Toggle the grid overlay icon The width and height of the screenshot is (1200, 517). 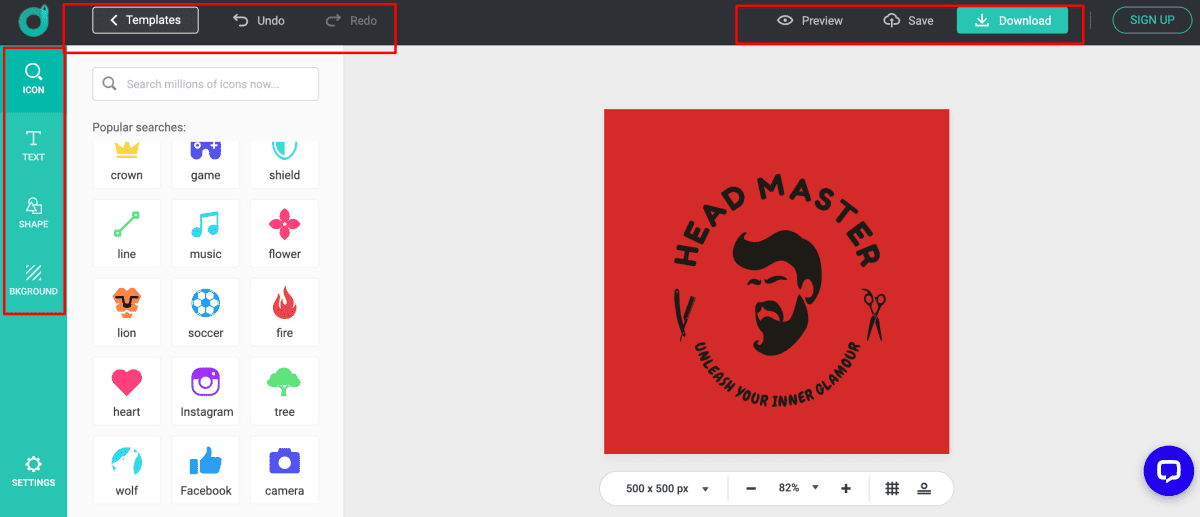(x=892, y=488)
